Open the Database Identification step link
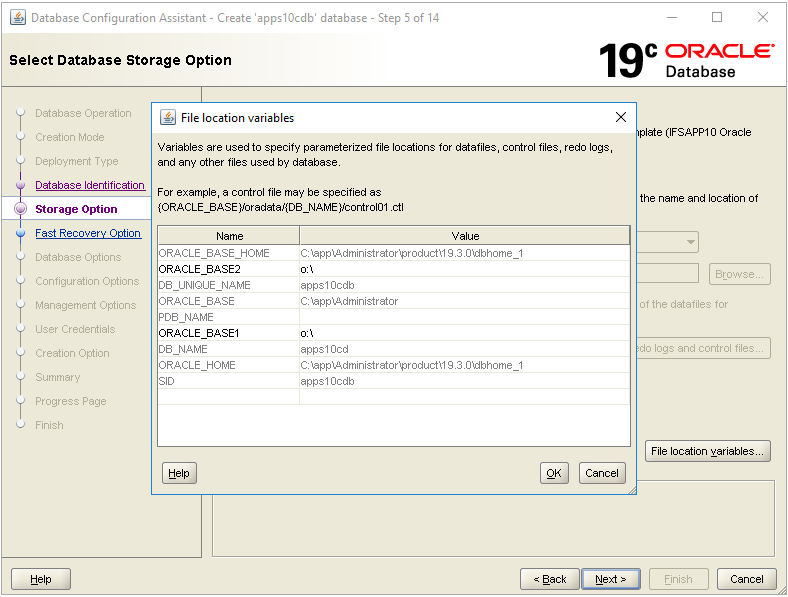Viewport: 788px width, 597px height. pyautogui.click(x=90, y=185)
